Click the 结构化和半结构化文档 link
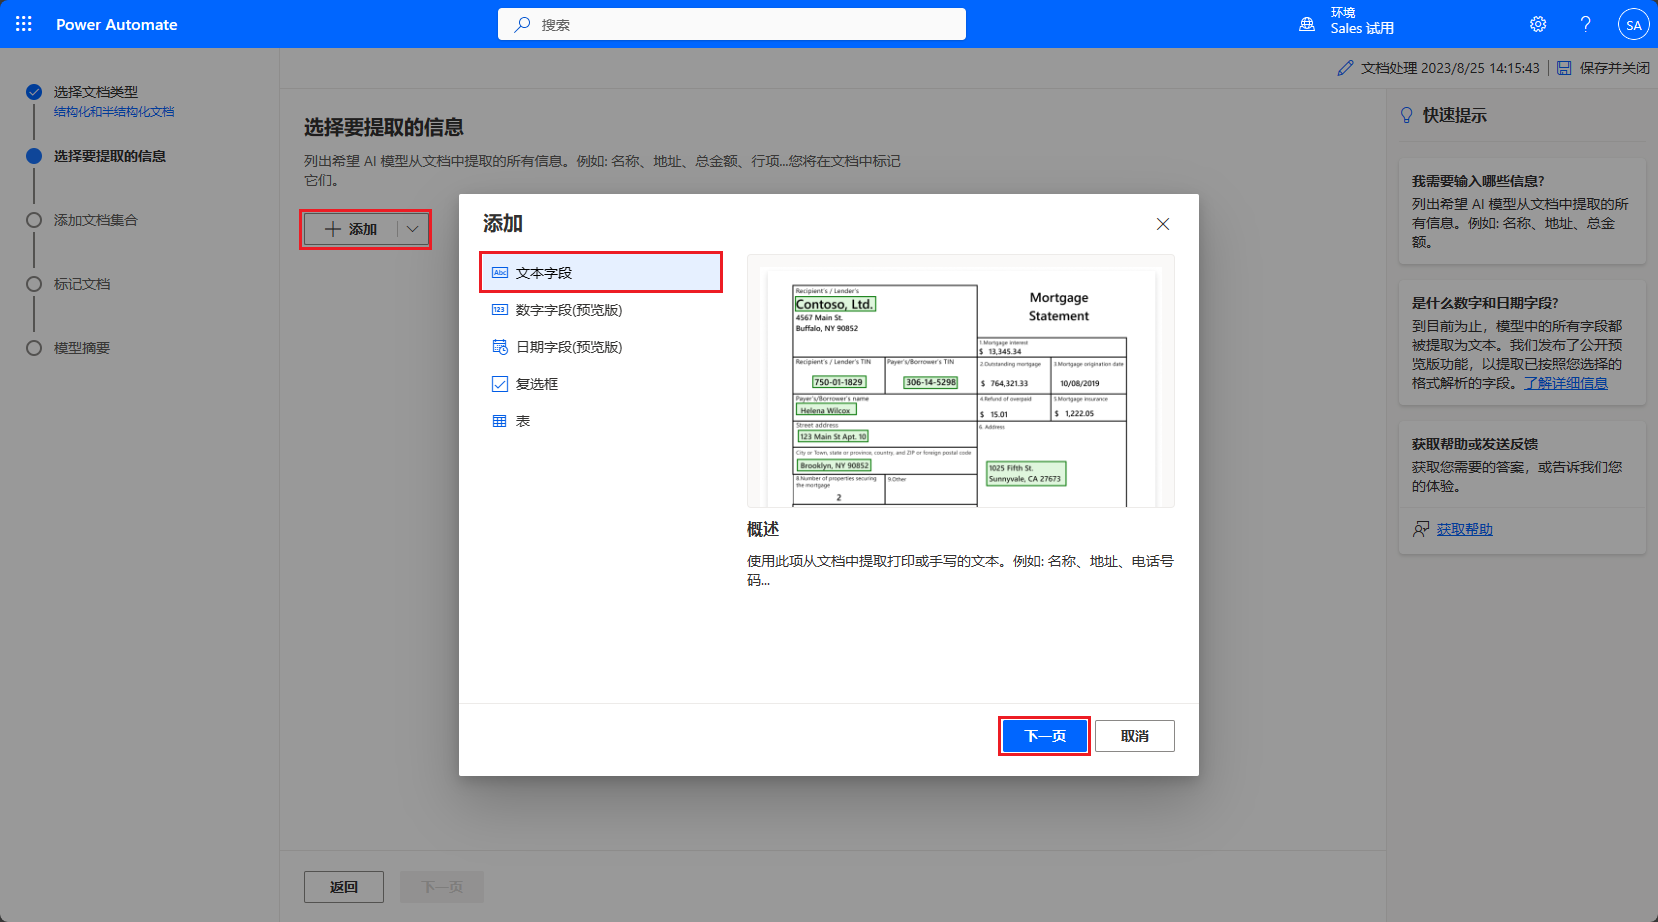This screenshot has height=922, width=1658. [114, 112]
